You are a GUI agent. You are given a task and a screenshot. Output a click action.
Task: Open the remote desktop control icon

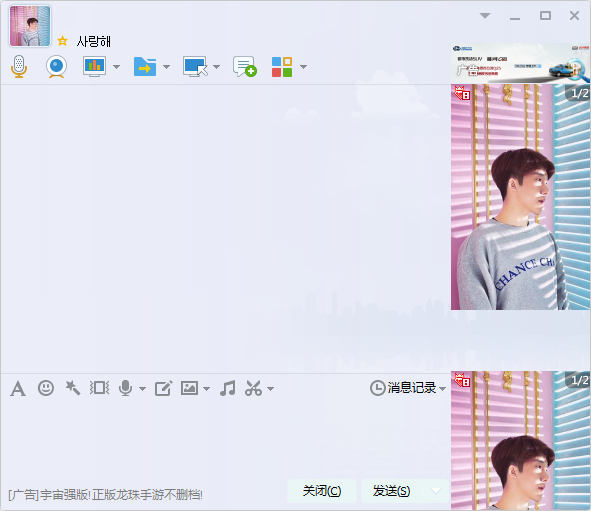coord(195,67)
